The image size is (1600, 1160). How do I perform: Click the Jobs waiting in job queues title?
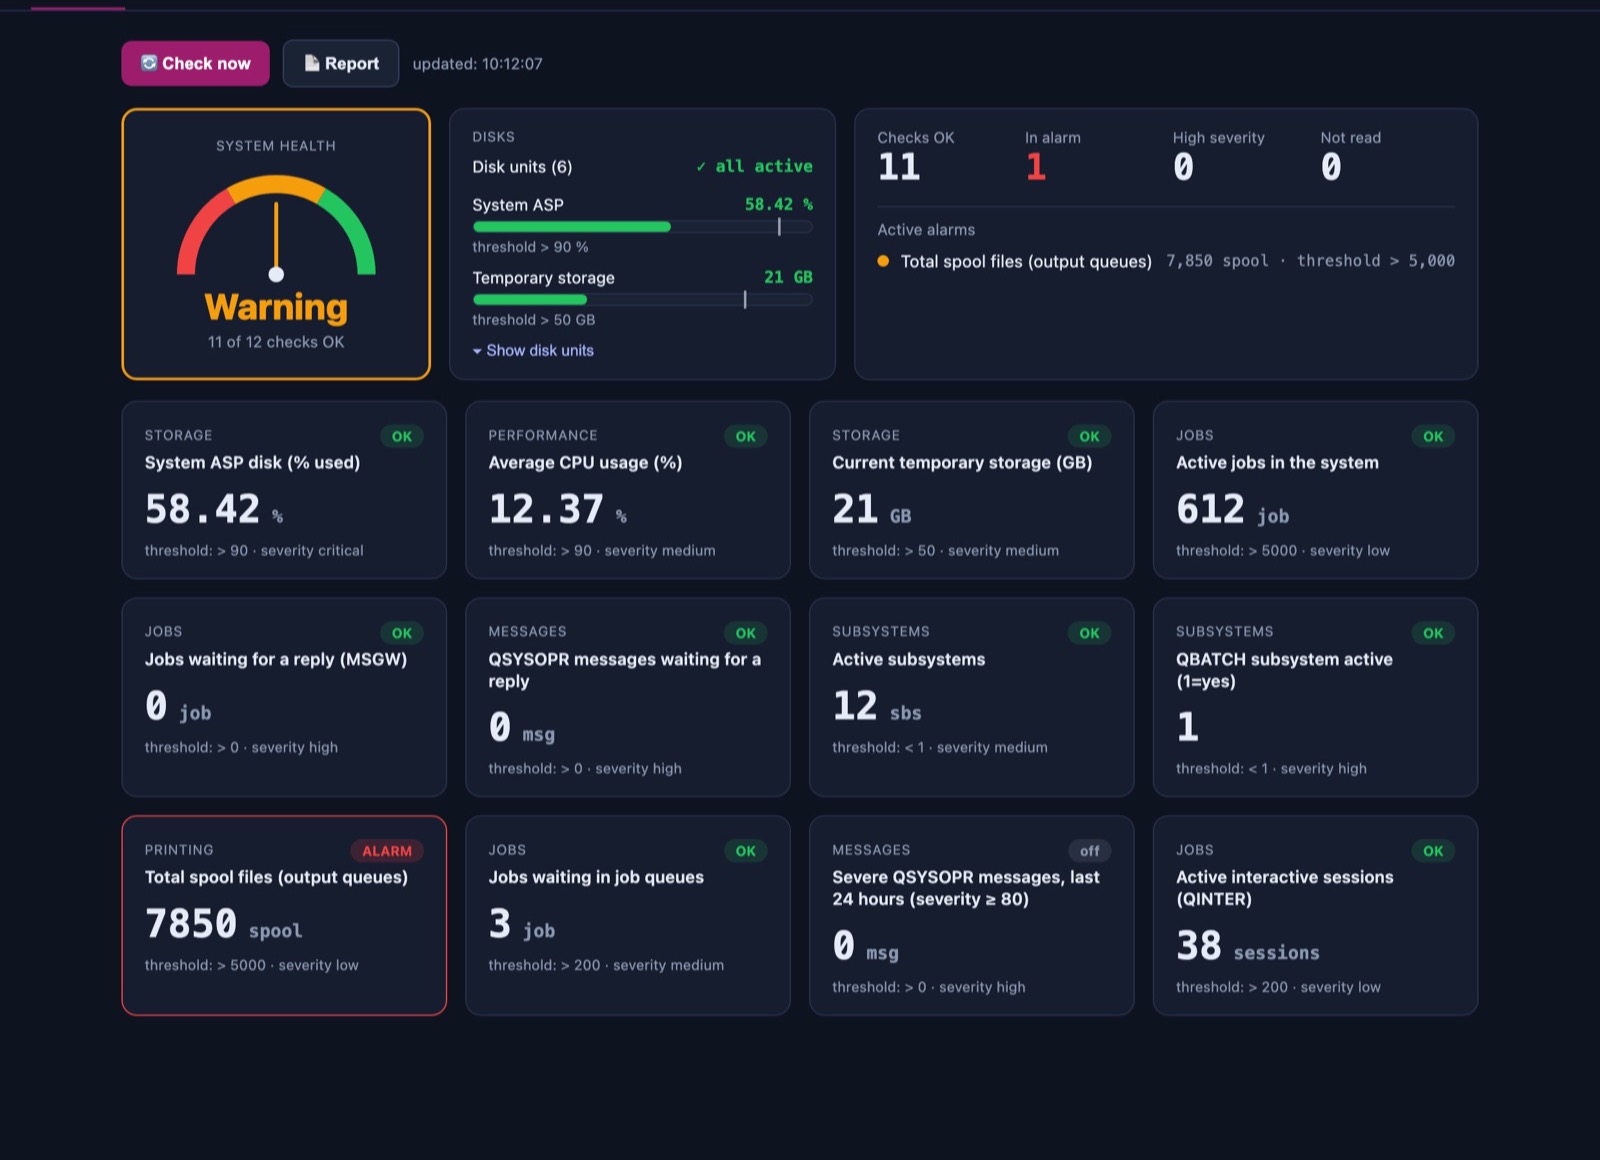(x=596, y=878)
